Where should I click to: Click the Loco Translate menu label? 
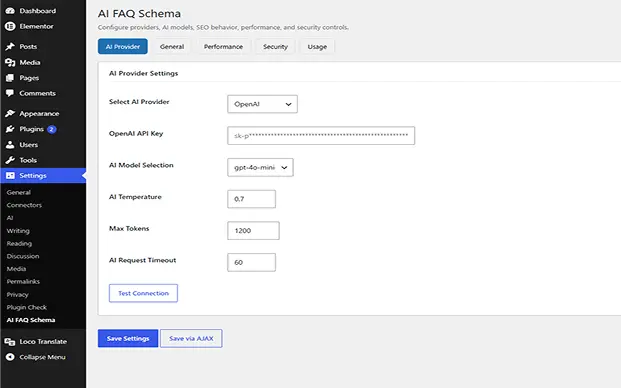click(43, 341)
